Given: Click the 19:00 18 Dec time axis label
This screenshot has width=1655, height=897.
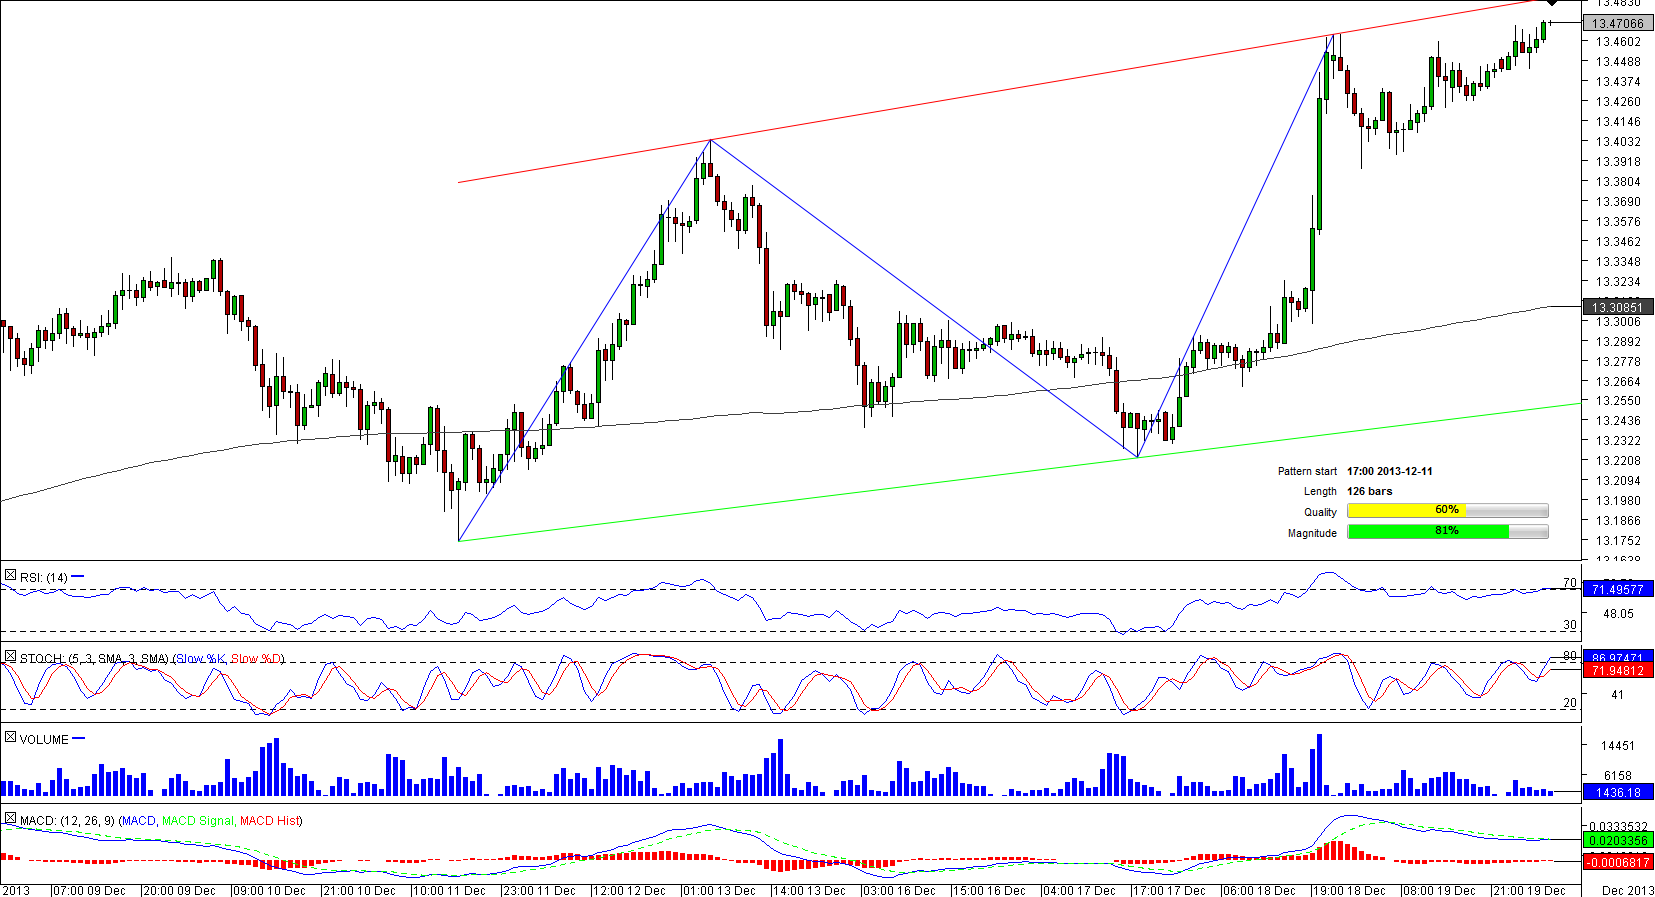Looking at the screenshot, I should click(x=1349, y=890).
